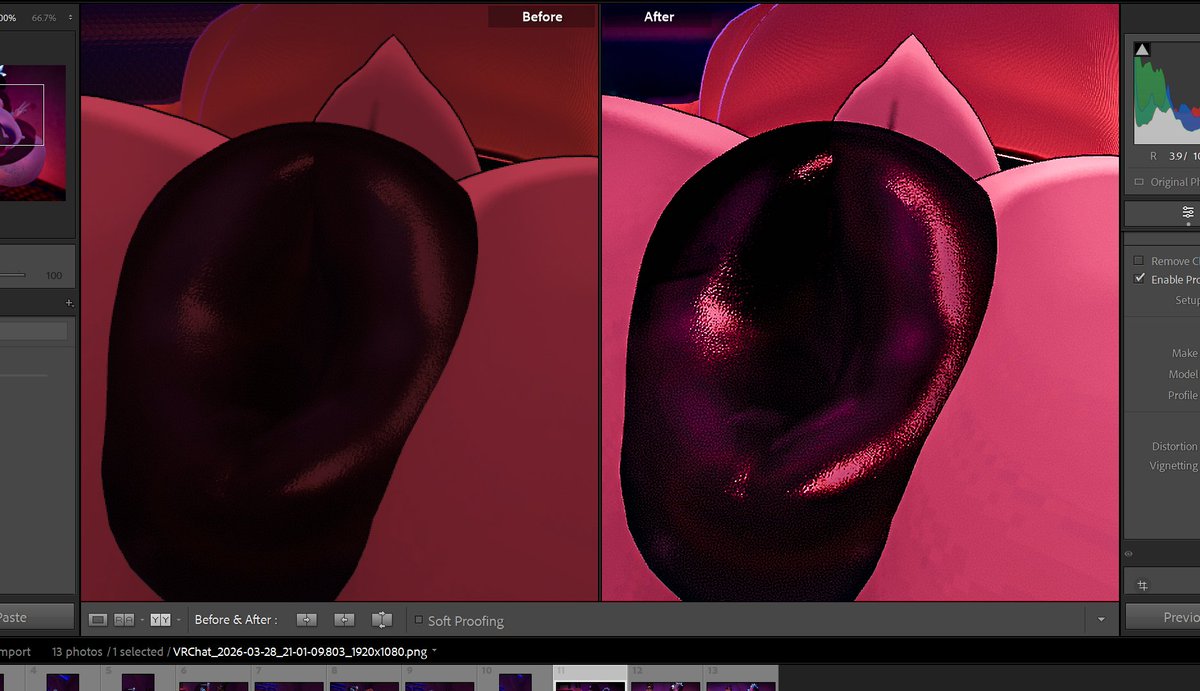This screenshot has height=691, width=1200.
Task: Open dropdown arrow next to Y|Y view icon
Action: (178, 620)
